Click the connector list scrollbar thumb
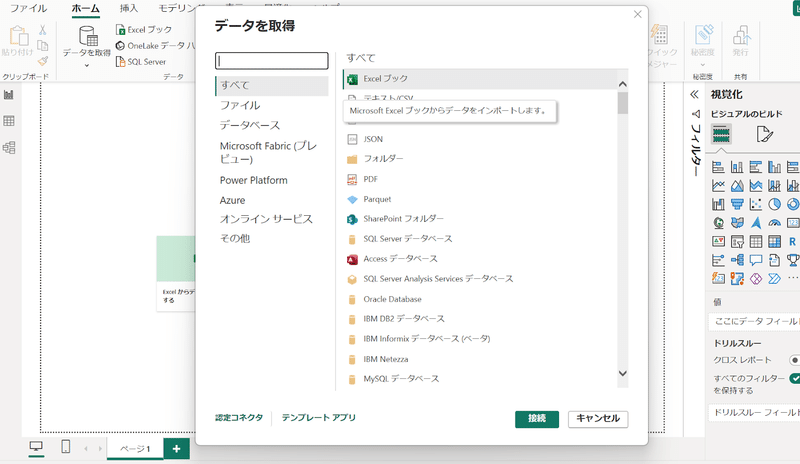Viewport: 800px width, 464px height. click(622, 103)
